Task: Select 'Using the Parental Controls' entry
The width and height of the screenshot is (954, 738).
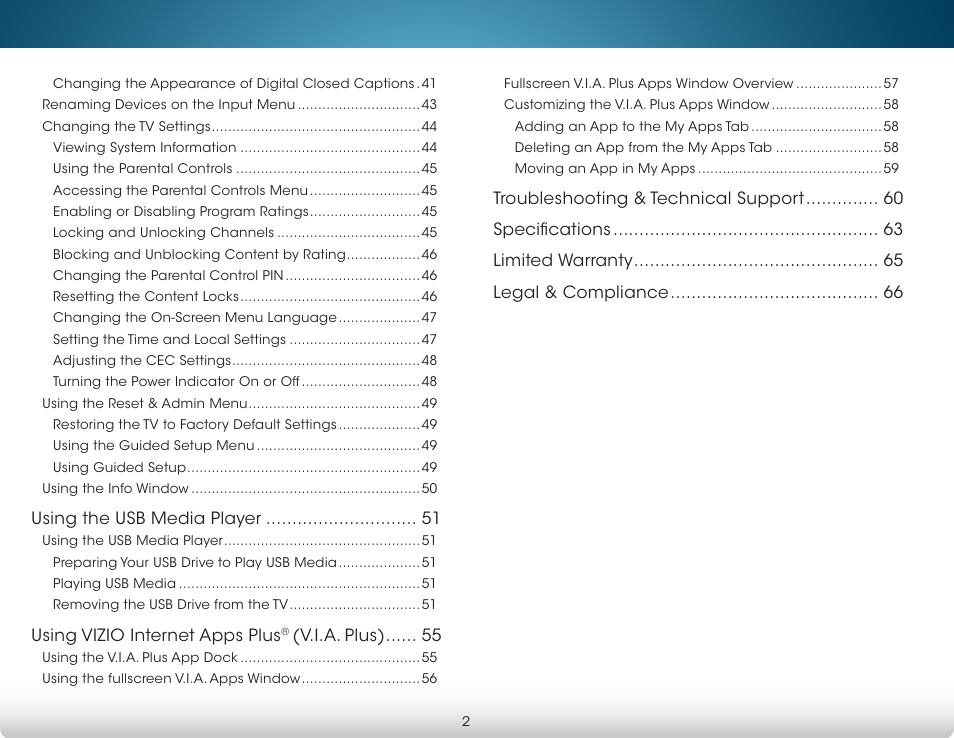Action: pyautogui.click(x=245, y=169)
